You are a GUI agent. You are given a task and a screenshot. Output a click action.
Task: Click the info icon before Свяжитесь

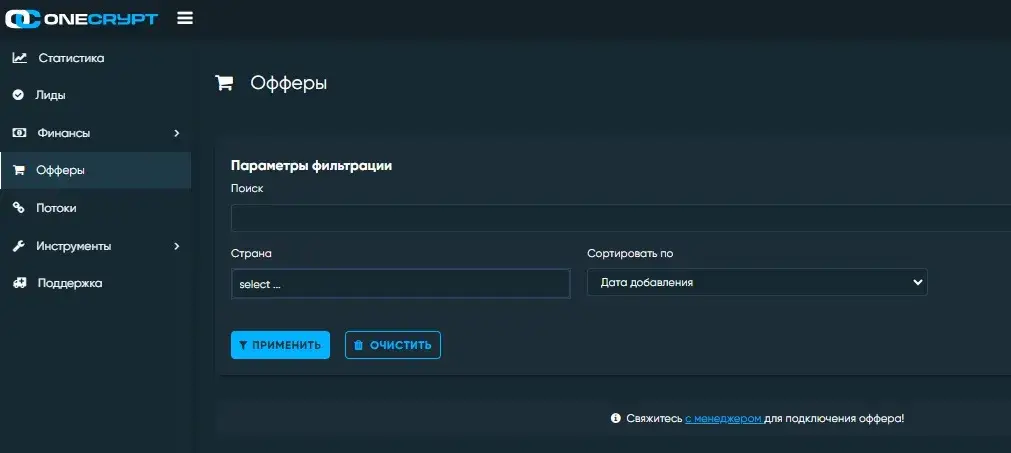click(x=616, y=419)
